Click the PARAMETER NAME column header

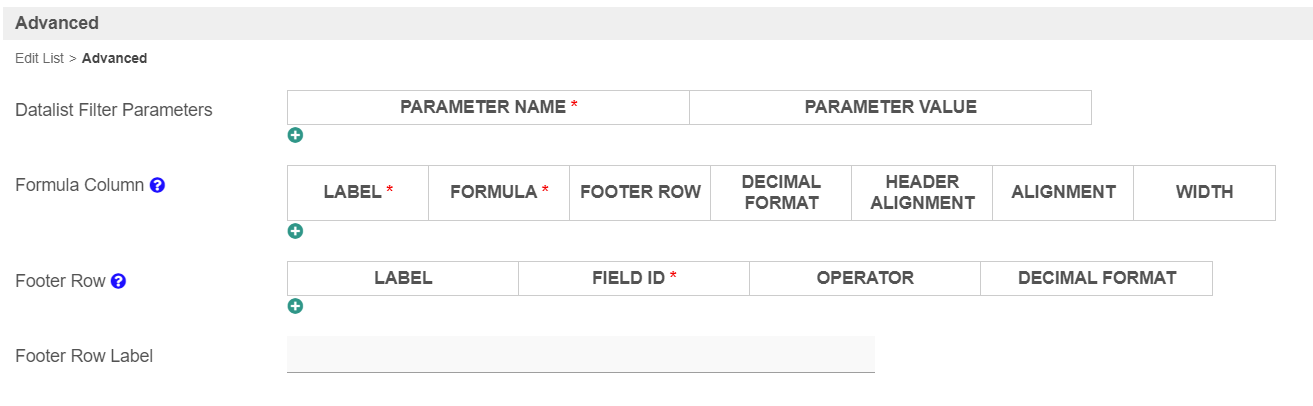pos(488,107)
